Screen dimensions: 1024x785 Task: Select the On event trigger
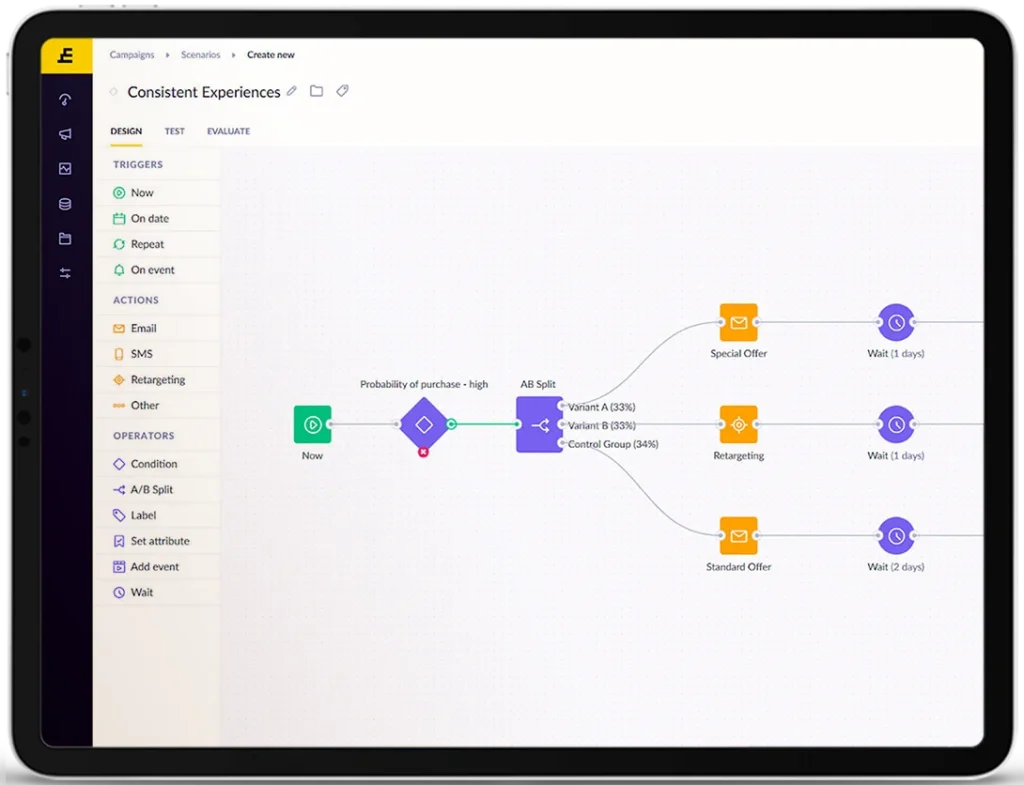157,270
